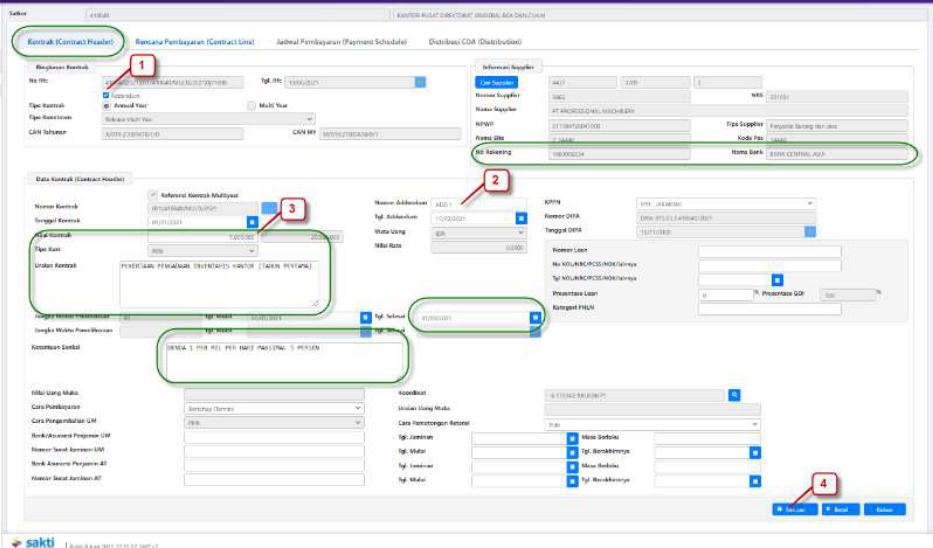Click the Koordinat search icon
The width and height of the screenshot is (933, 548).
[x=734, y=395]
